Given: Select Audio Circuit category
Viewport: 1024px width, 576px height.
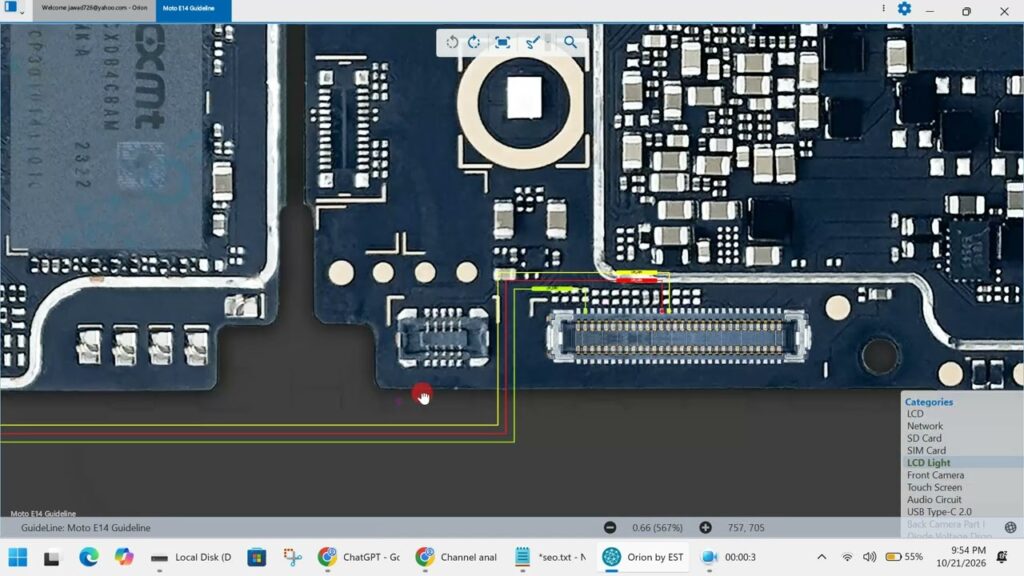Looking at the screenshot, I should coord(934,500).
